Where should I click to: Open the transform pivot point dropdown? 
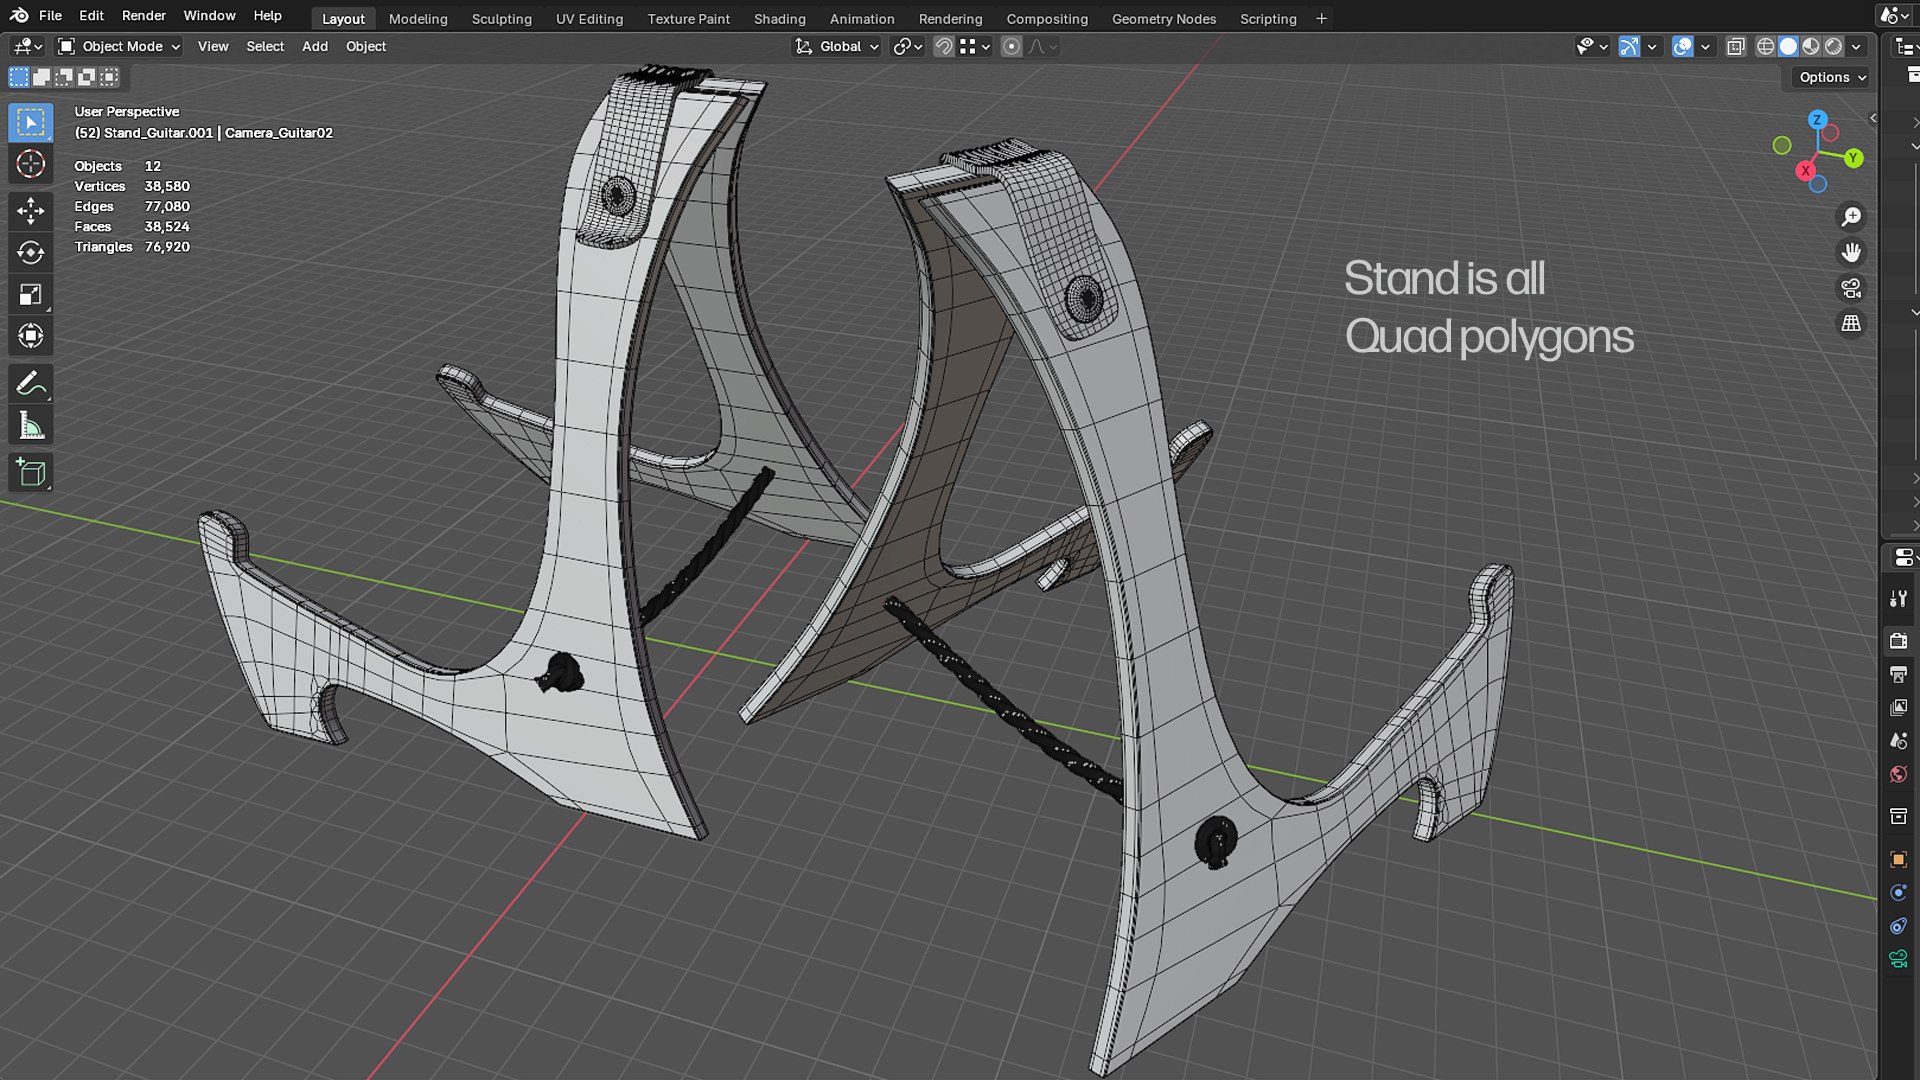pos(907,46)
